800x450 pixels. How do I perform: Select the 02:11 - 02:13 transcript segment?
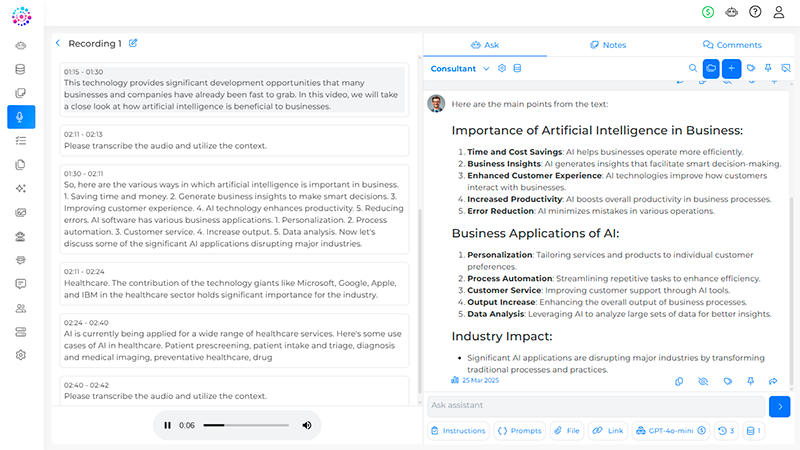(234, 140)
